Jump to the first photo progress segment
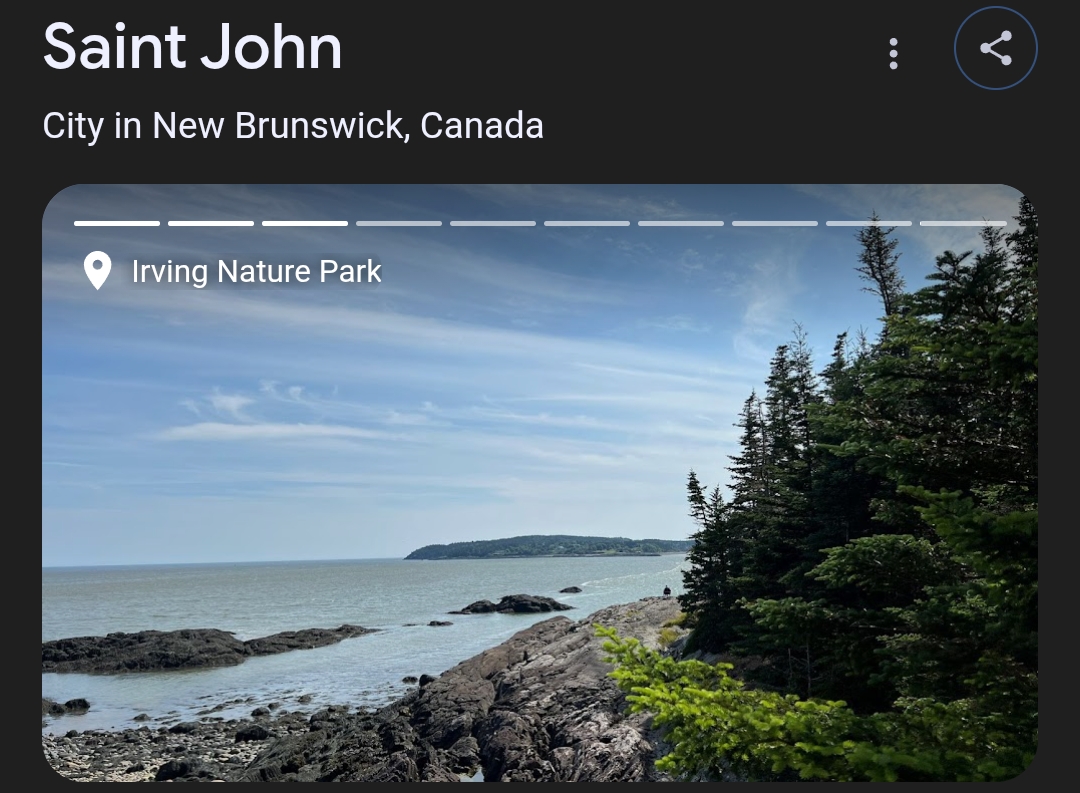The height and width of the screenshot is (793, 1080). (x=117, y=223)
